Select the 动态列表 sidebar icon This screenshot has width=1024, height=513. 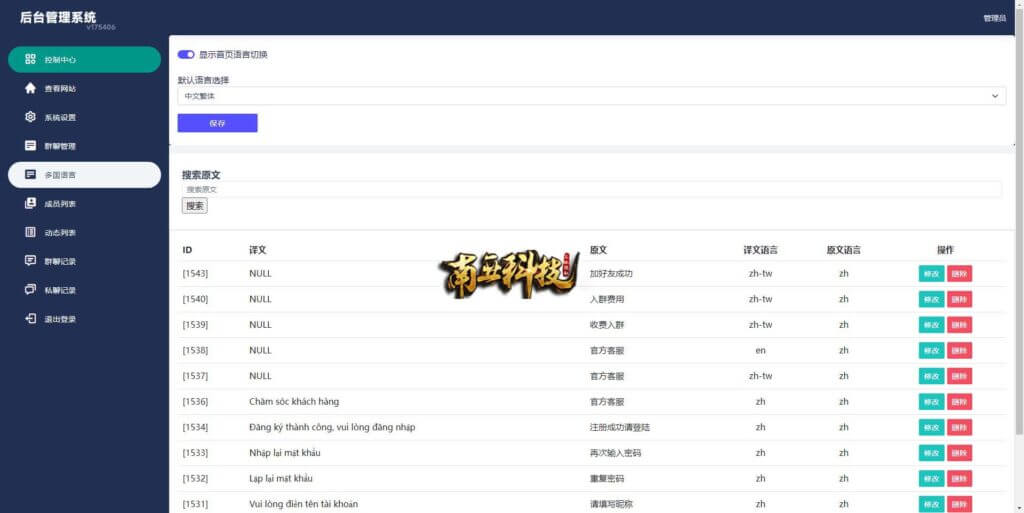(30, 232)
